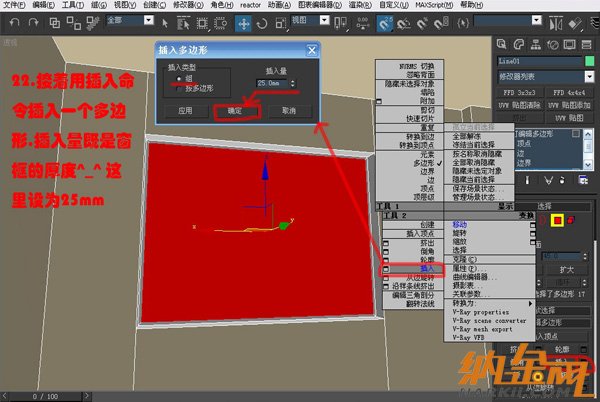The width and height of the screenshot is (600, 402).
Task: Toggle the 2.5D Snaps magnet icon
Action: click(385, 24)
